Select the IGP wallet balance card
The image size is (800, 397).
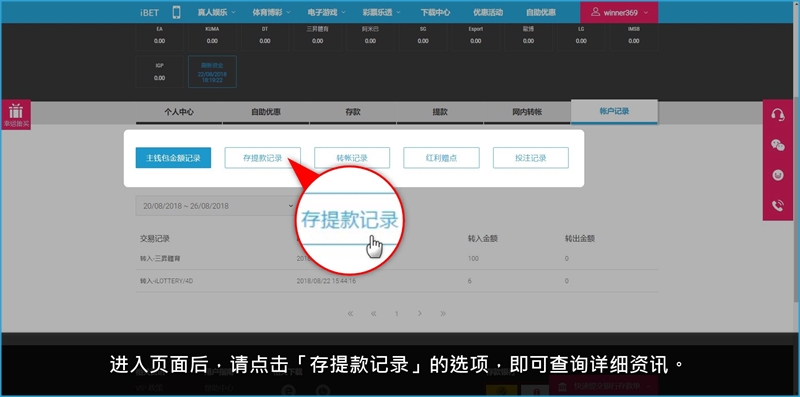pos(160,72)
